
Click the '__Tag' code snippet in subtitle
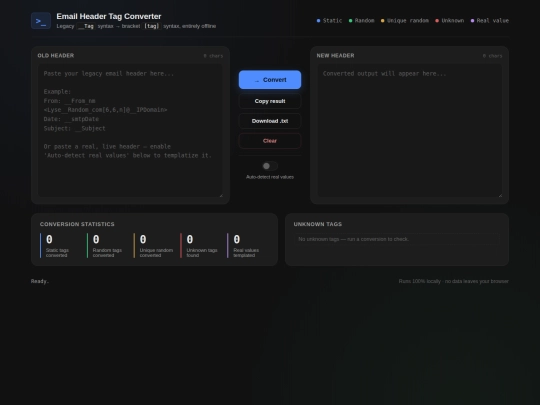(86, 26)
